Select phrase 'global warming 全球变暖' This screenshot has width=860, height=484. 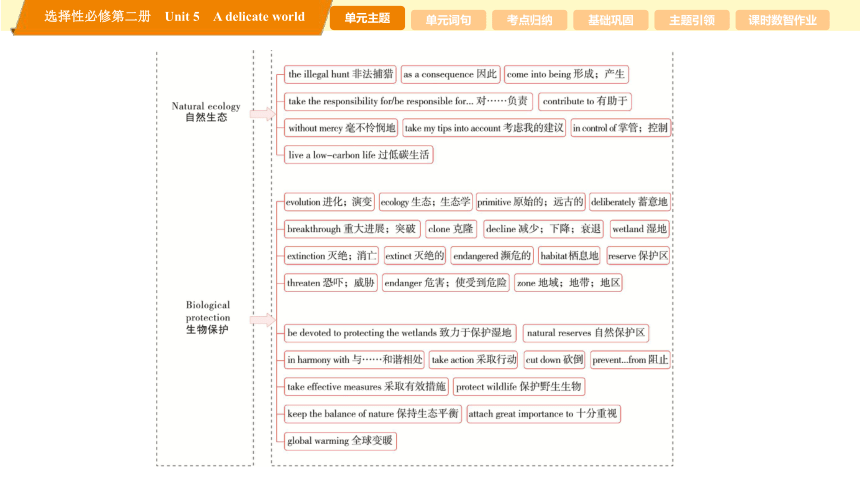coord(340,440)
